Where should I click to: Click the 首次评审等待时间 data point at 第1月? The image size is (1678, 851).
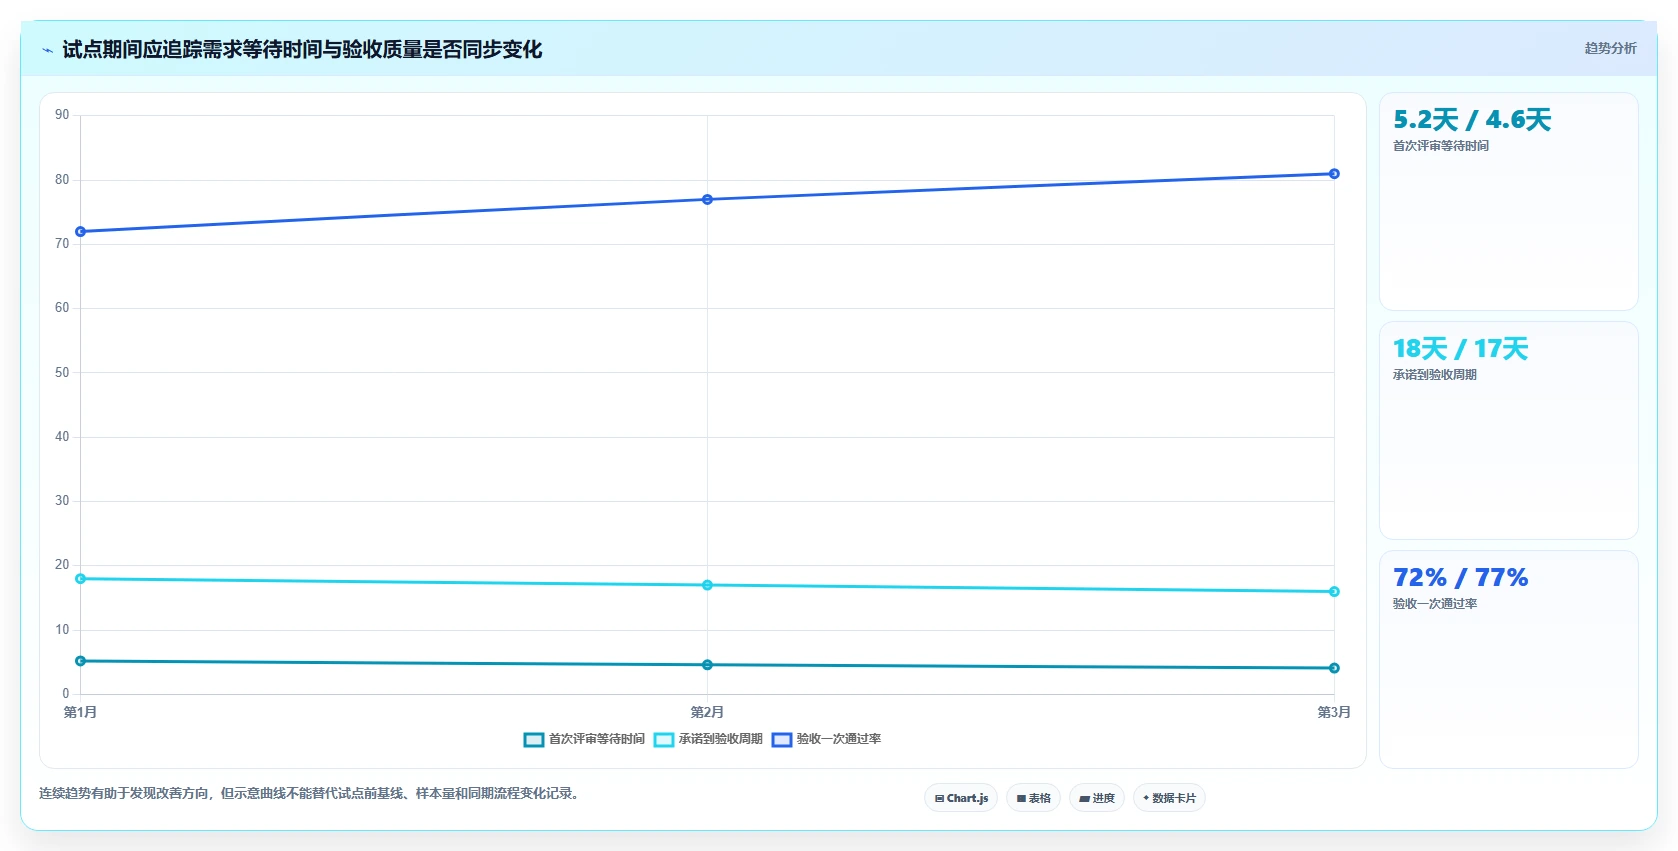(81, 661)
